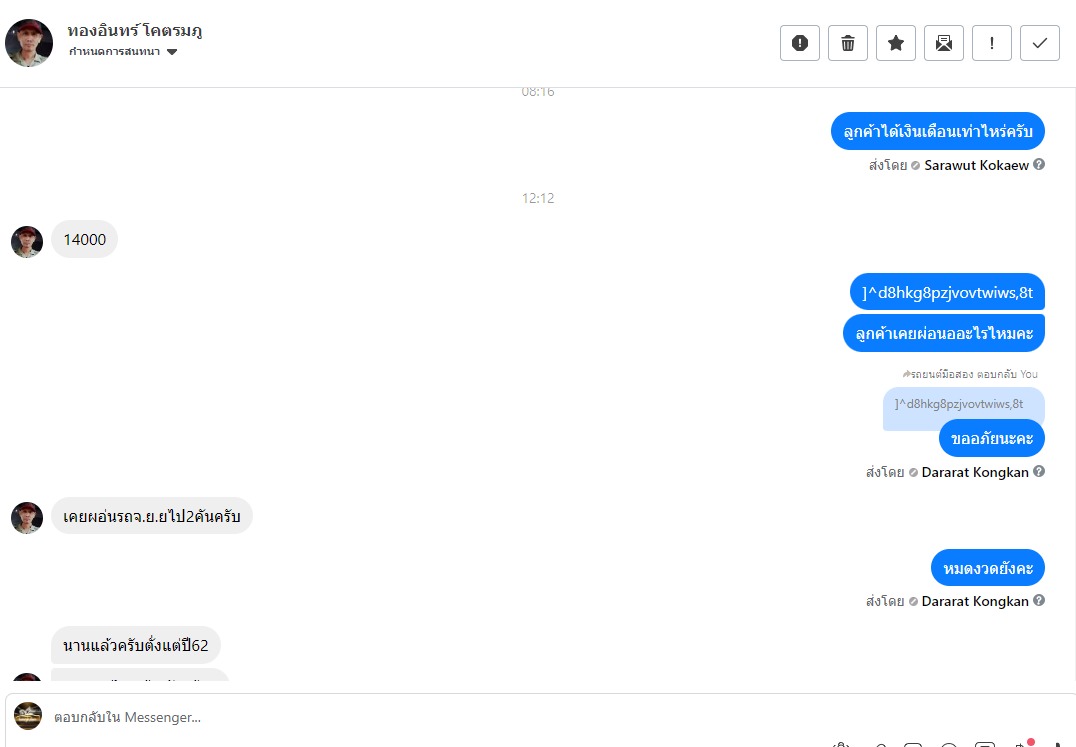This screenshot has width=1076, height=747.
Task: Click help icon next to Sarawut Kokaew
Action: click(x=1039, y=165)
